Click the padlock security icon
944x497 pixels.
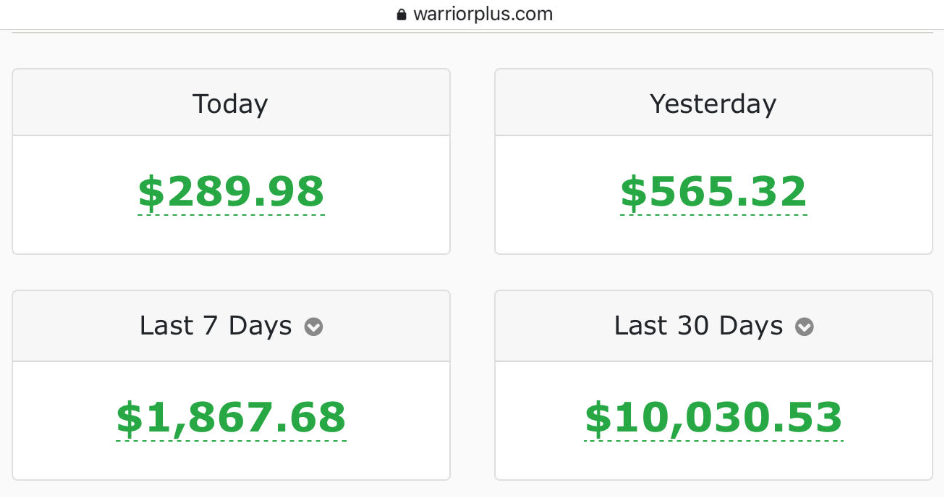click(402, 15)
